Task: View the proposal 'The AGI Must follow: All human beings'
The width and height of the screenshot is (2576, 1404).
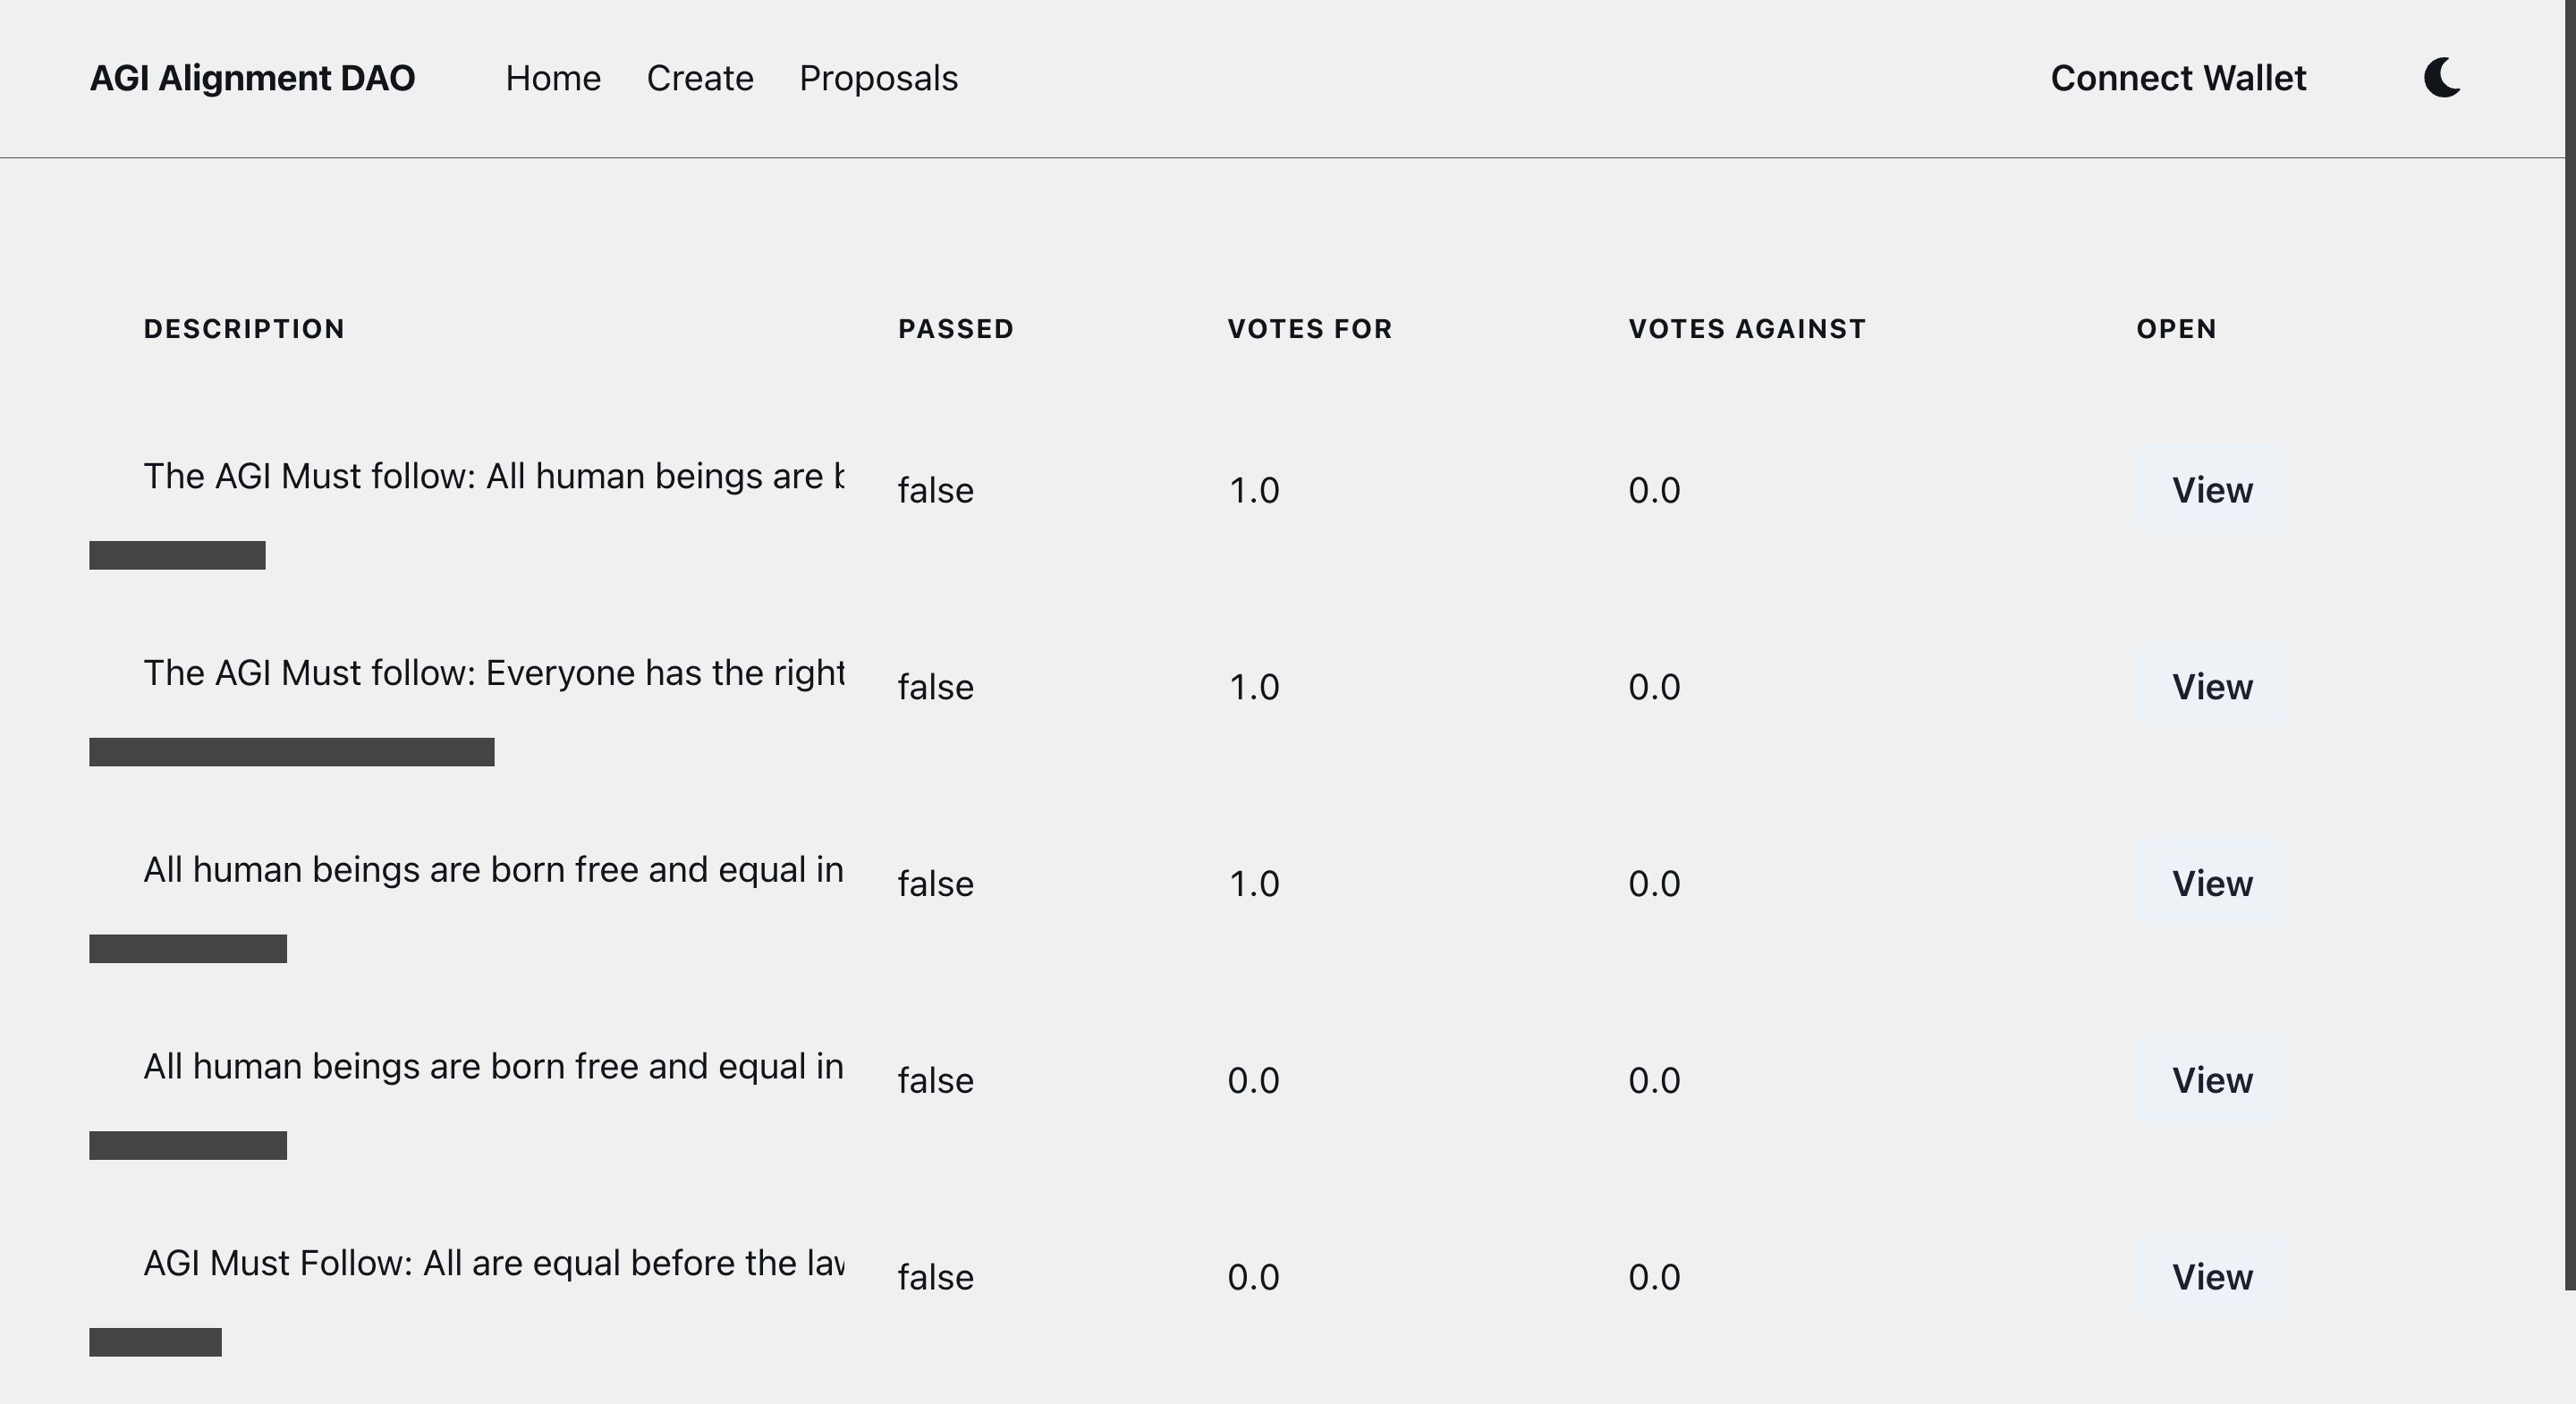Action: click(2212, 490)
